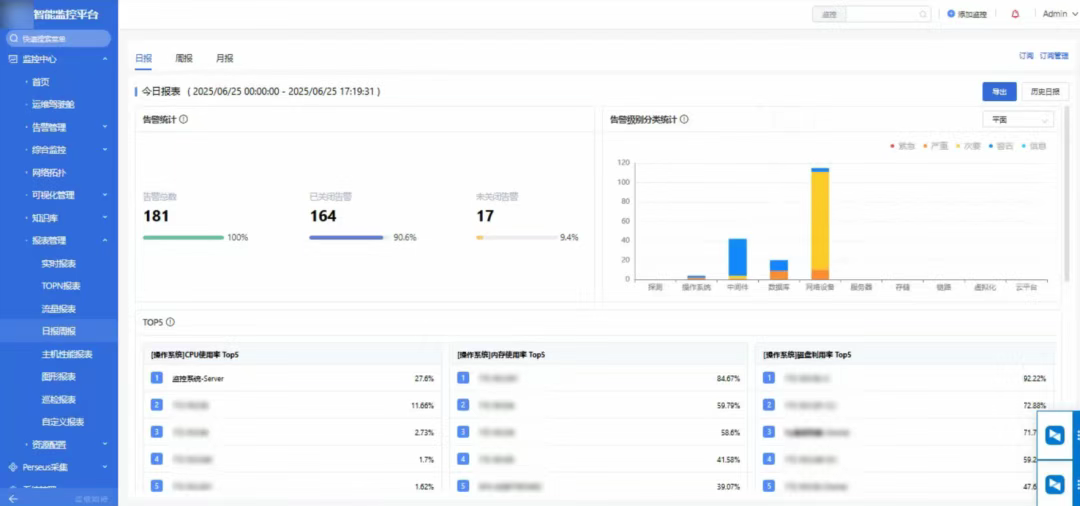Click the info icon beside TOP5 heading
The image size is (1080, 506).
(x=170, y=322)
